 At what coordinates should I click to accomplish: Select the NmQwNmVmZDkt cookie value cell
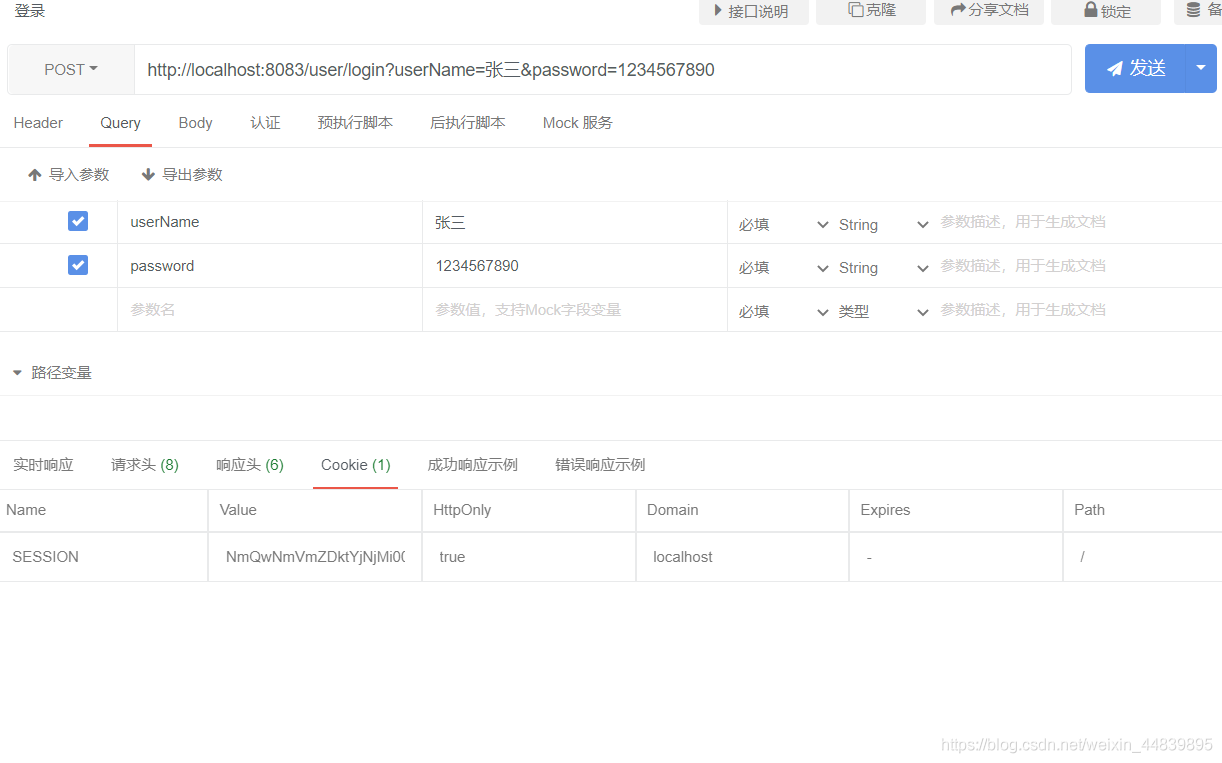pos(315,557)
